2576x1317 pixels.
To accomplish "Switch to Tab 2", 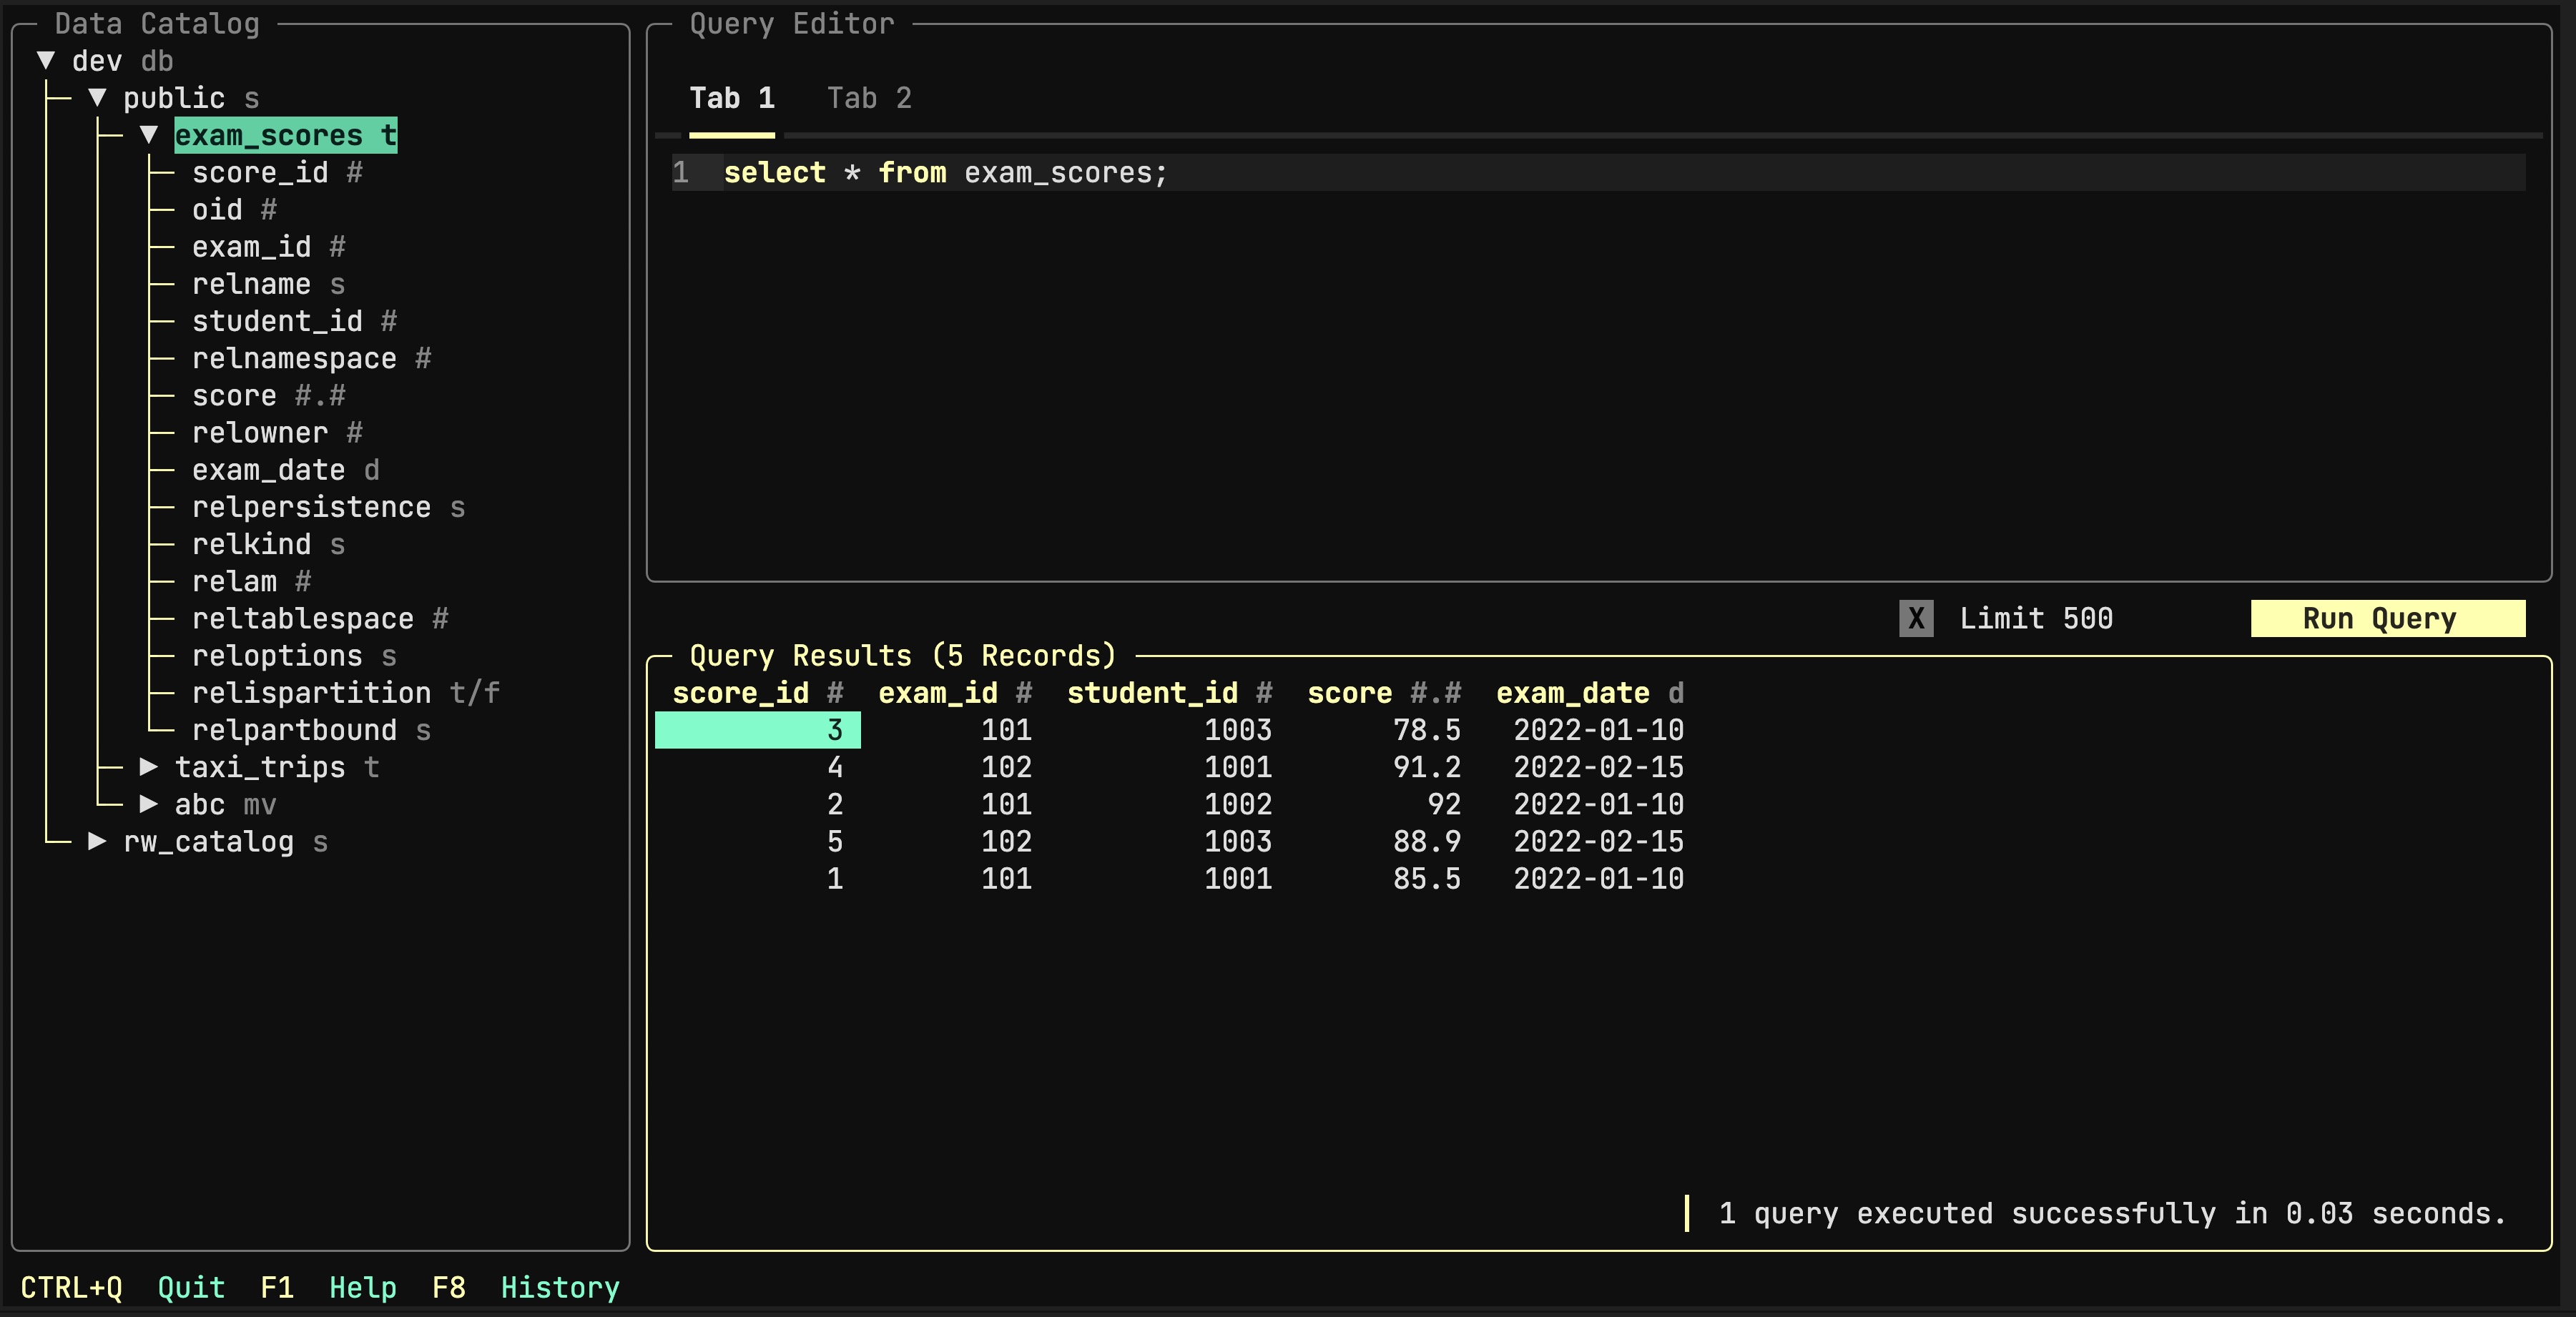I will [868, 98].
